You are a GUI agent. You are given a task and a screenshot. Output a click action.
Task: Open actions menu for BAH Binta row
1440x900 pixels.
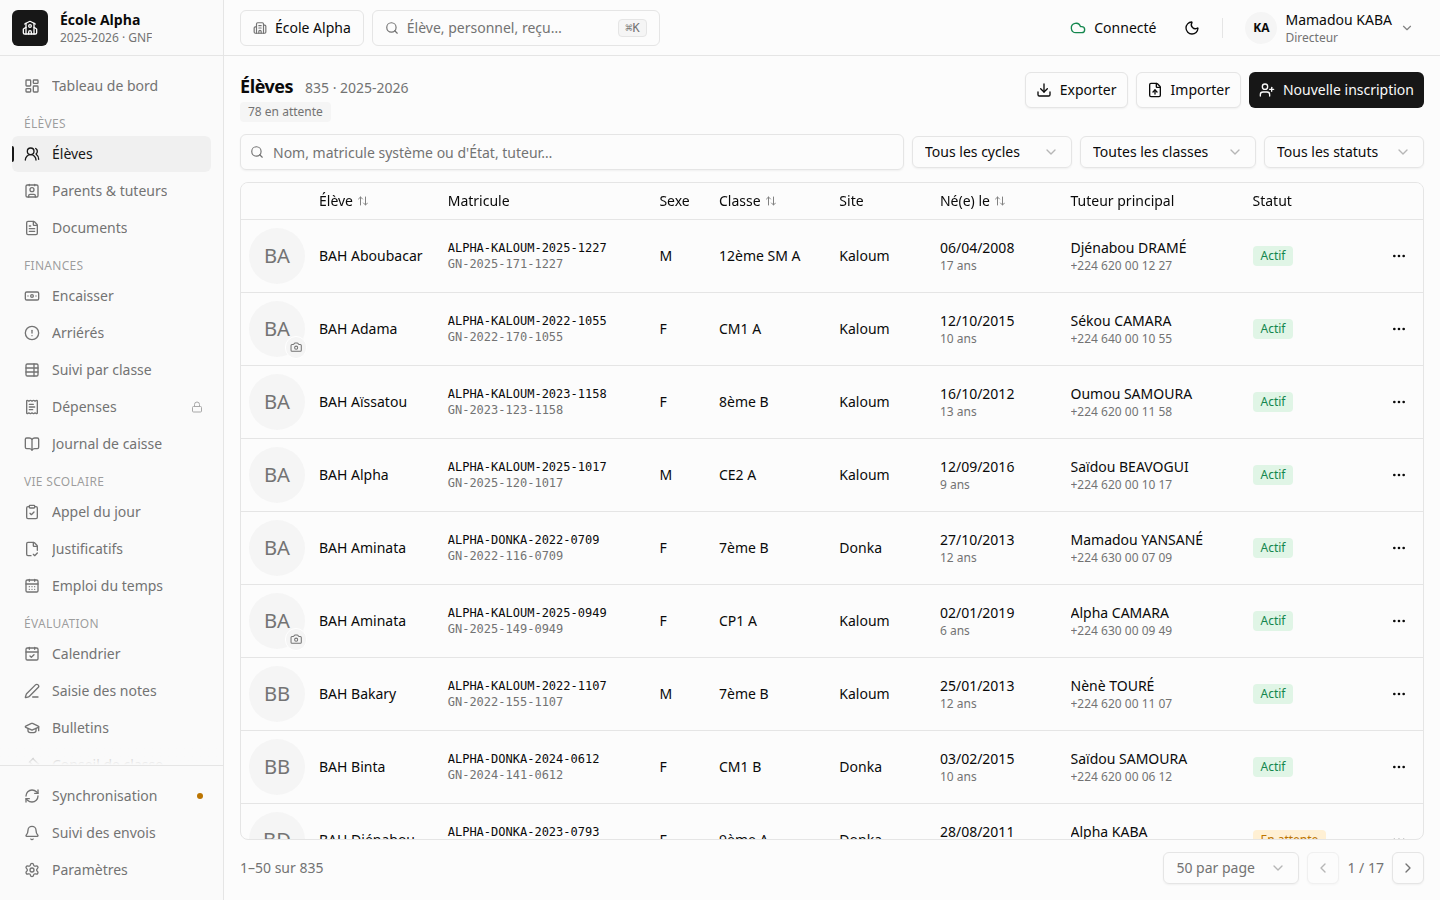pyautogui.click(x=1399, y=767)
